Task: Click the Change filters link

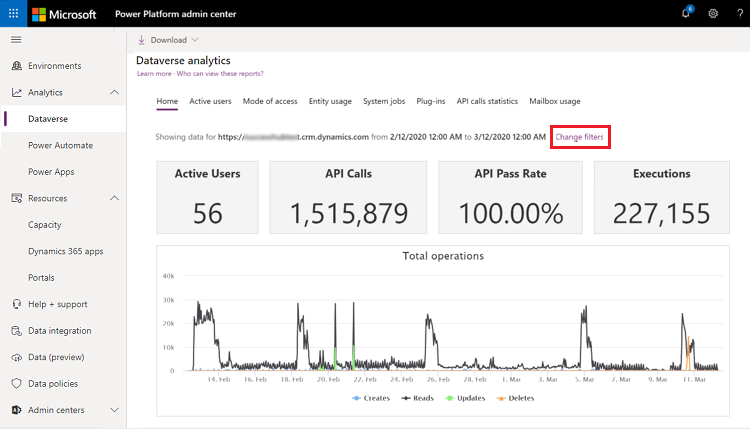Action: click(579, 137)
